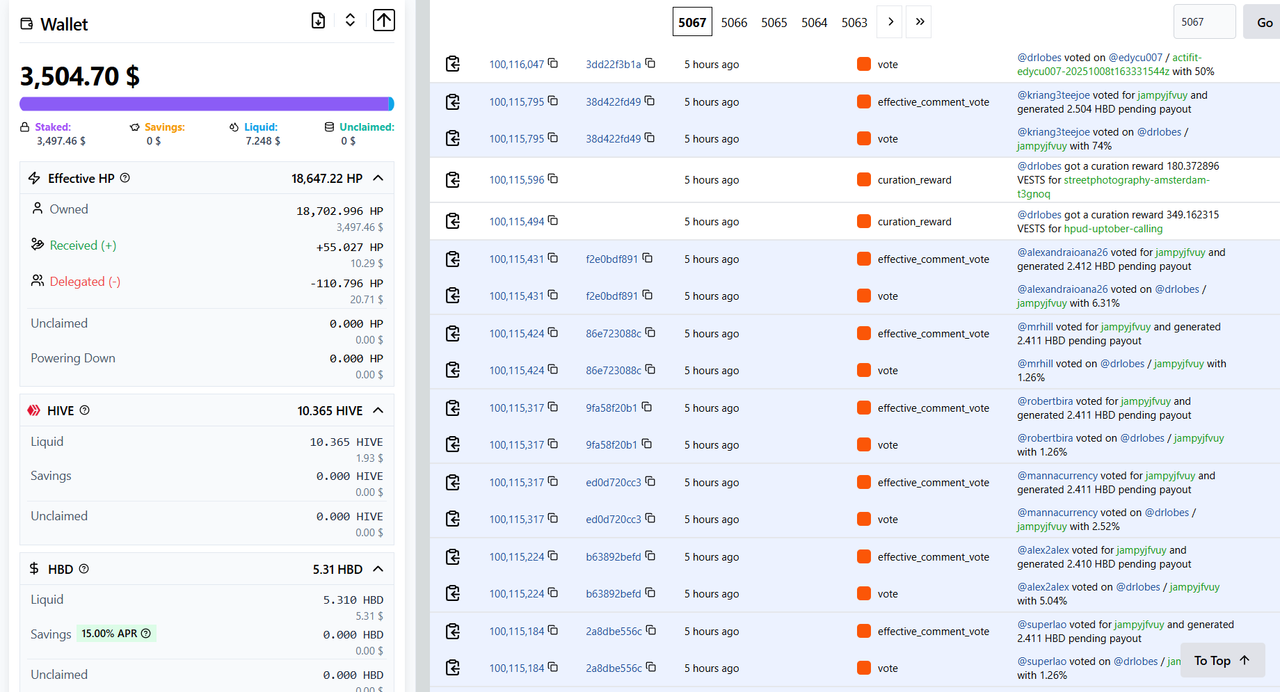Copy transaction ID 3dd22f3b1a with copy icon
Viewport: 1280px width, 692px height.
(650, 64)
